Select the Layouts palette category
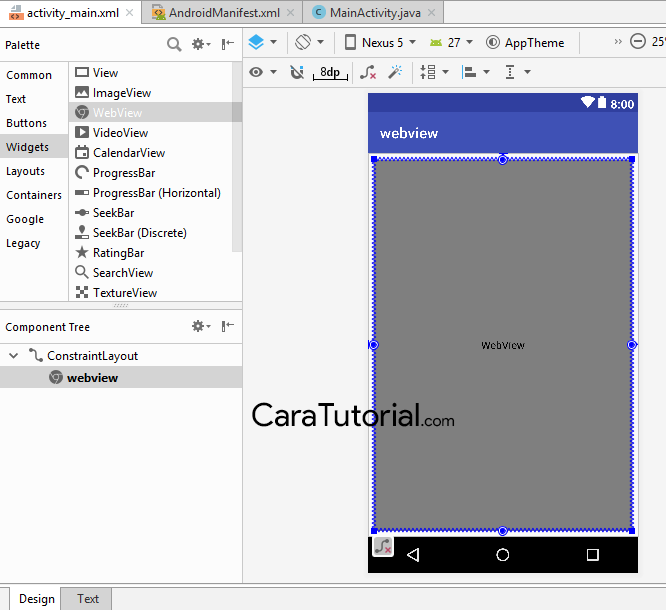This screenshot has width=666, height=610. (x=34, y=171)
